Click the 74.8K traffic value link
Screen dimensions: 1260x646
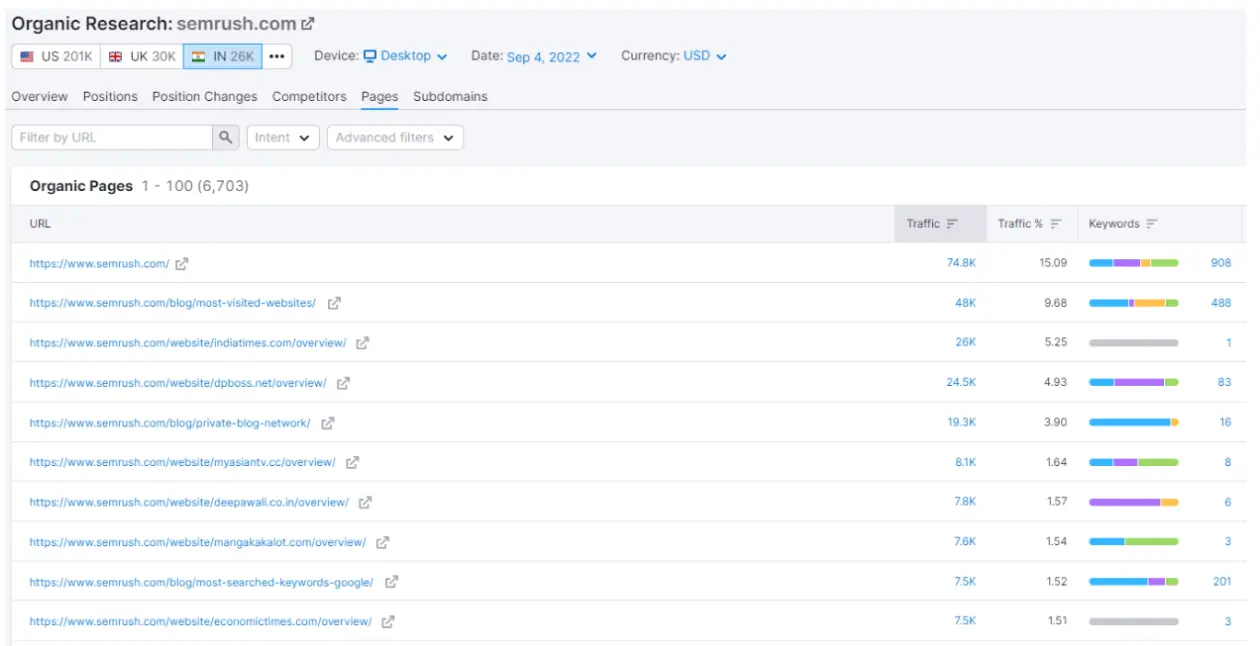tap(961, 263)
